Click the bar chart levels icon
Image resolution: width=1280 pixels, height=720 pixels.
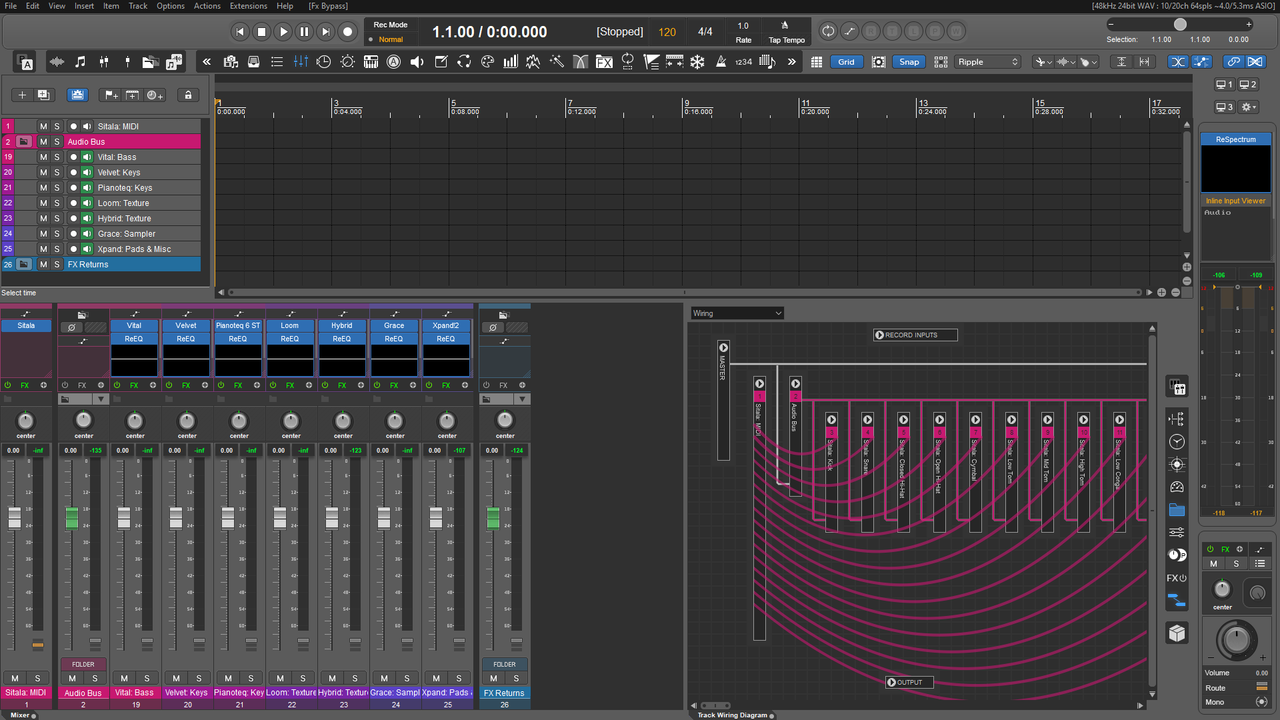[511, 62]
